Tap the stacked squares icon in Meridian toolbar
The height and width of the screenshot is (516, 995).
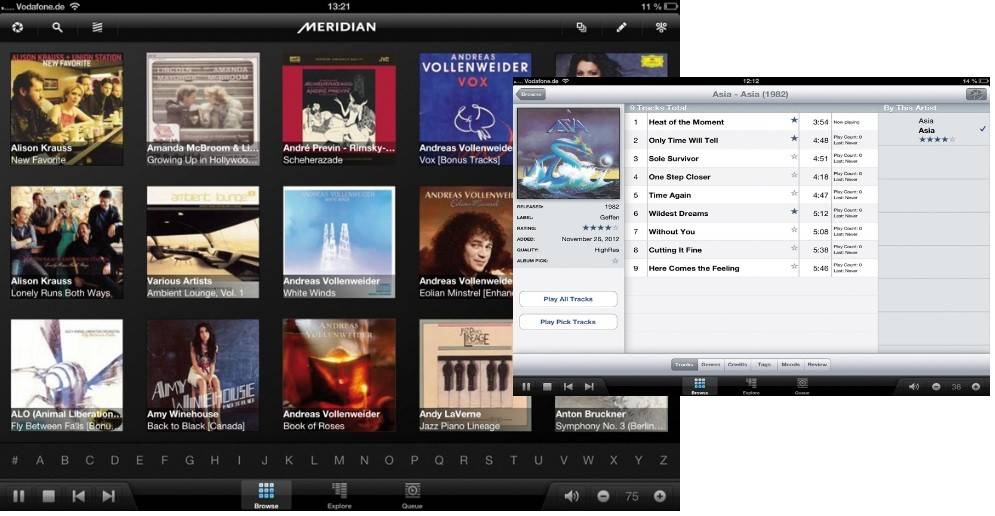[581, 27]
